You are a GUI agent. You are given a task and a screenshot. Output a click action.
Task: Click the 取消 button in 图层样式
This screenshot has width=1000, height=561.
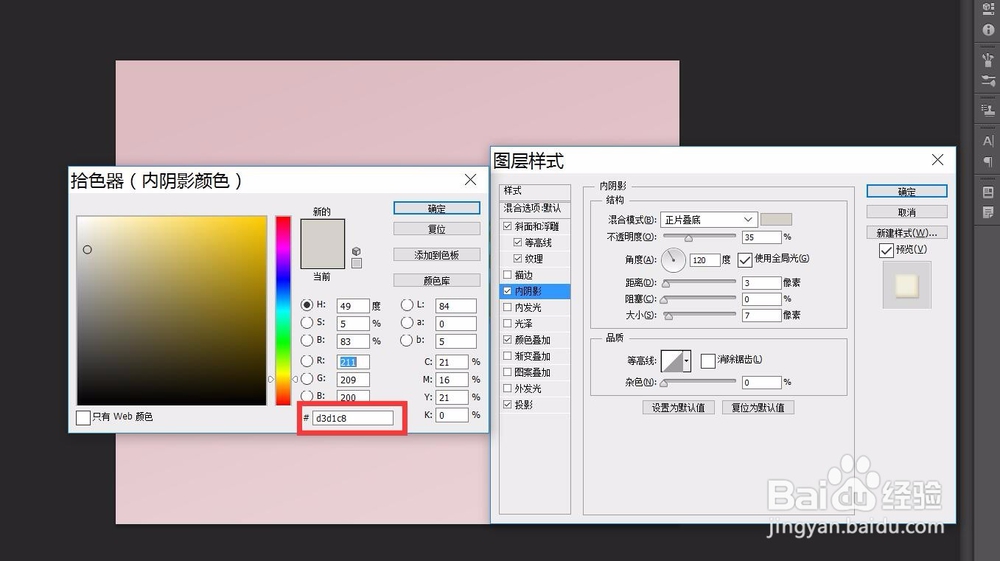907,212
